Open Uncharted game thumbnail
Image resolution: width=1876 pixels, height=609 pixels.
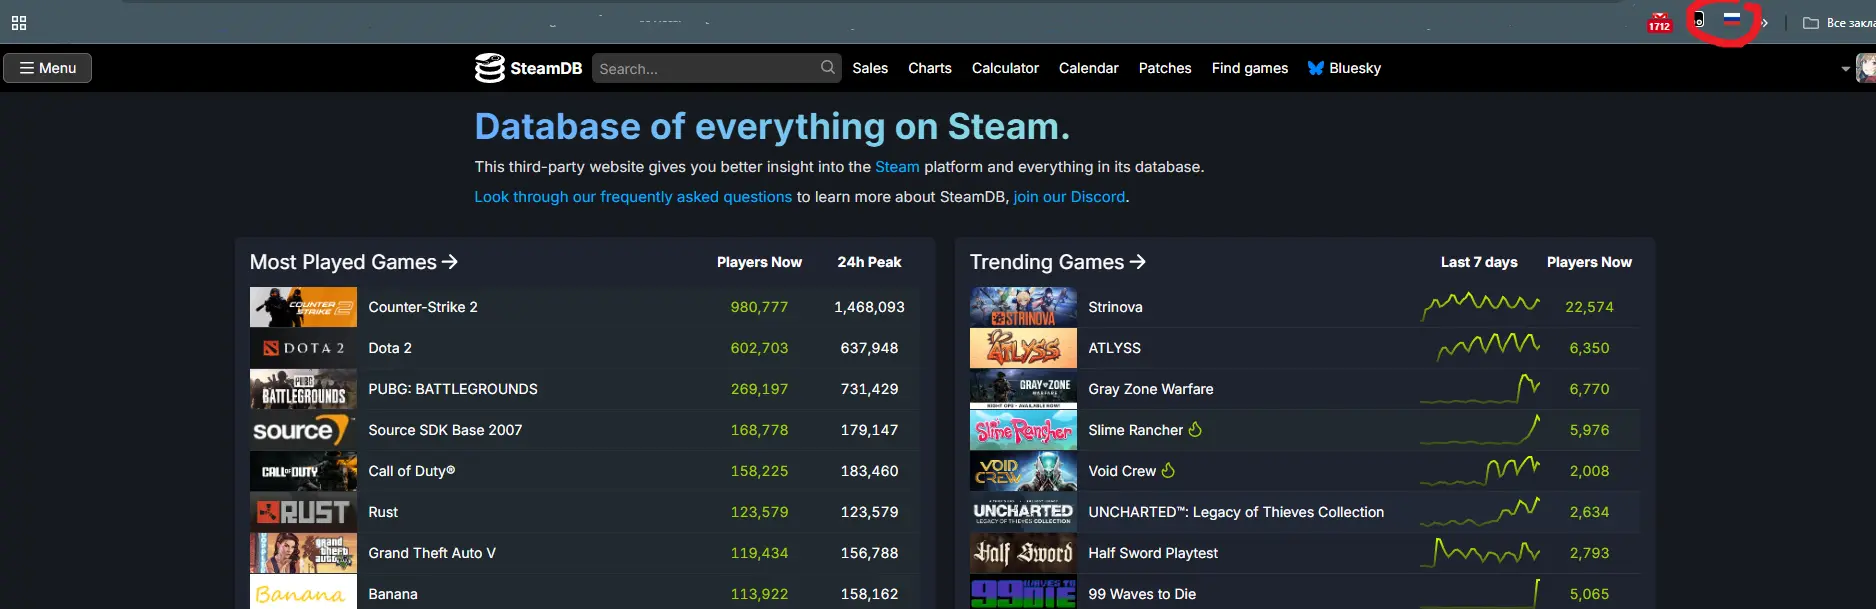coord(1023,512)
